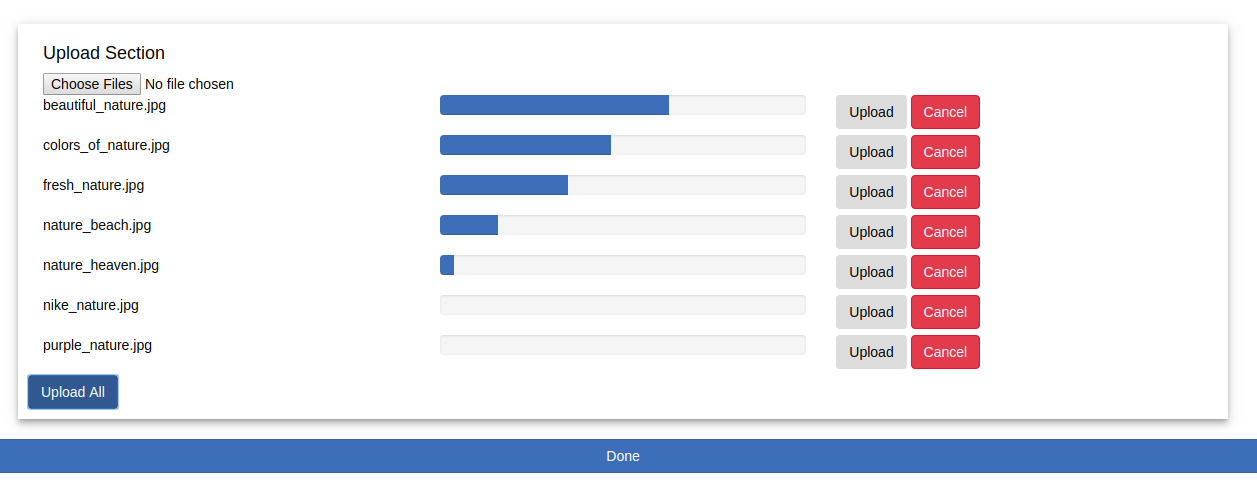Cancel the beautiful_nature.jpg upload

945,112
